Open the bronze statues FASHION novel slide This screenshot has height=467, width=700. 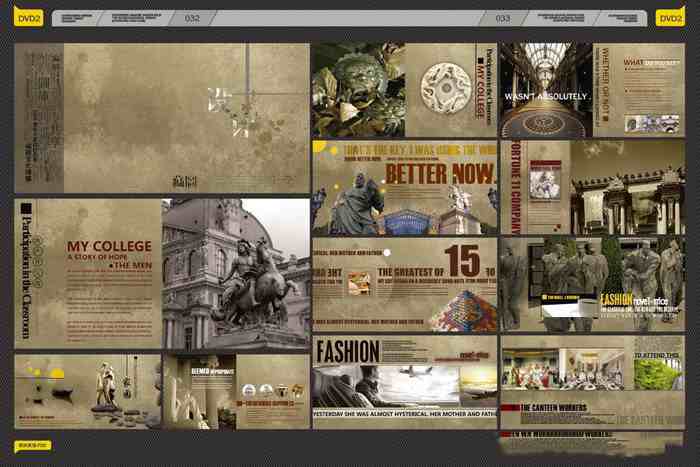[x=592, y=284]
